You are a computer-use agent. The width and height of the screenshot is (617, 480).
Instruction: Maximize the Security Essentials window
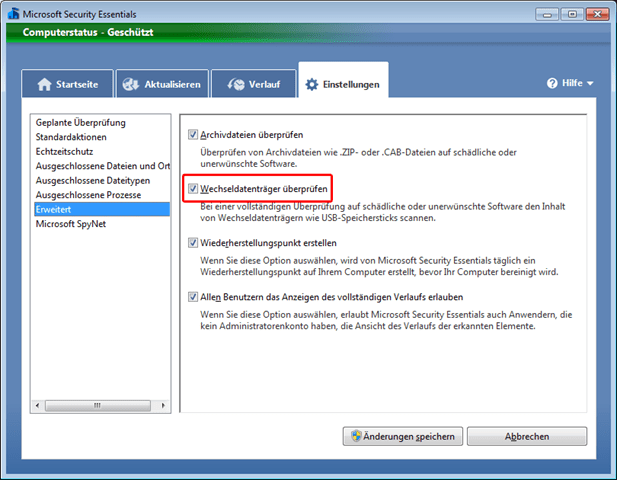(x=572, y=15)
